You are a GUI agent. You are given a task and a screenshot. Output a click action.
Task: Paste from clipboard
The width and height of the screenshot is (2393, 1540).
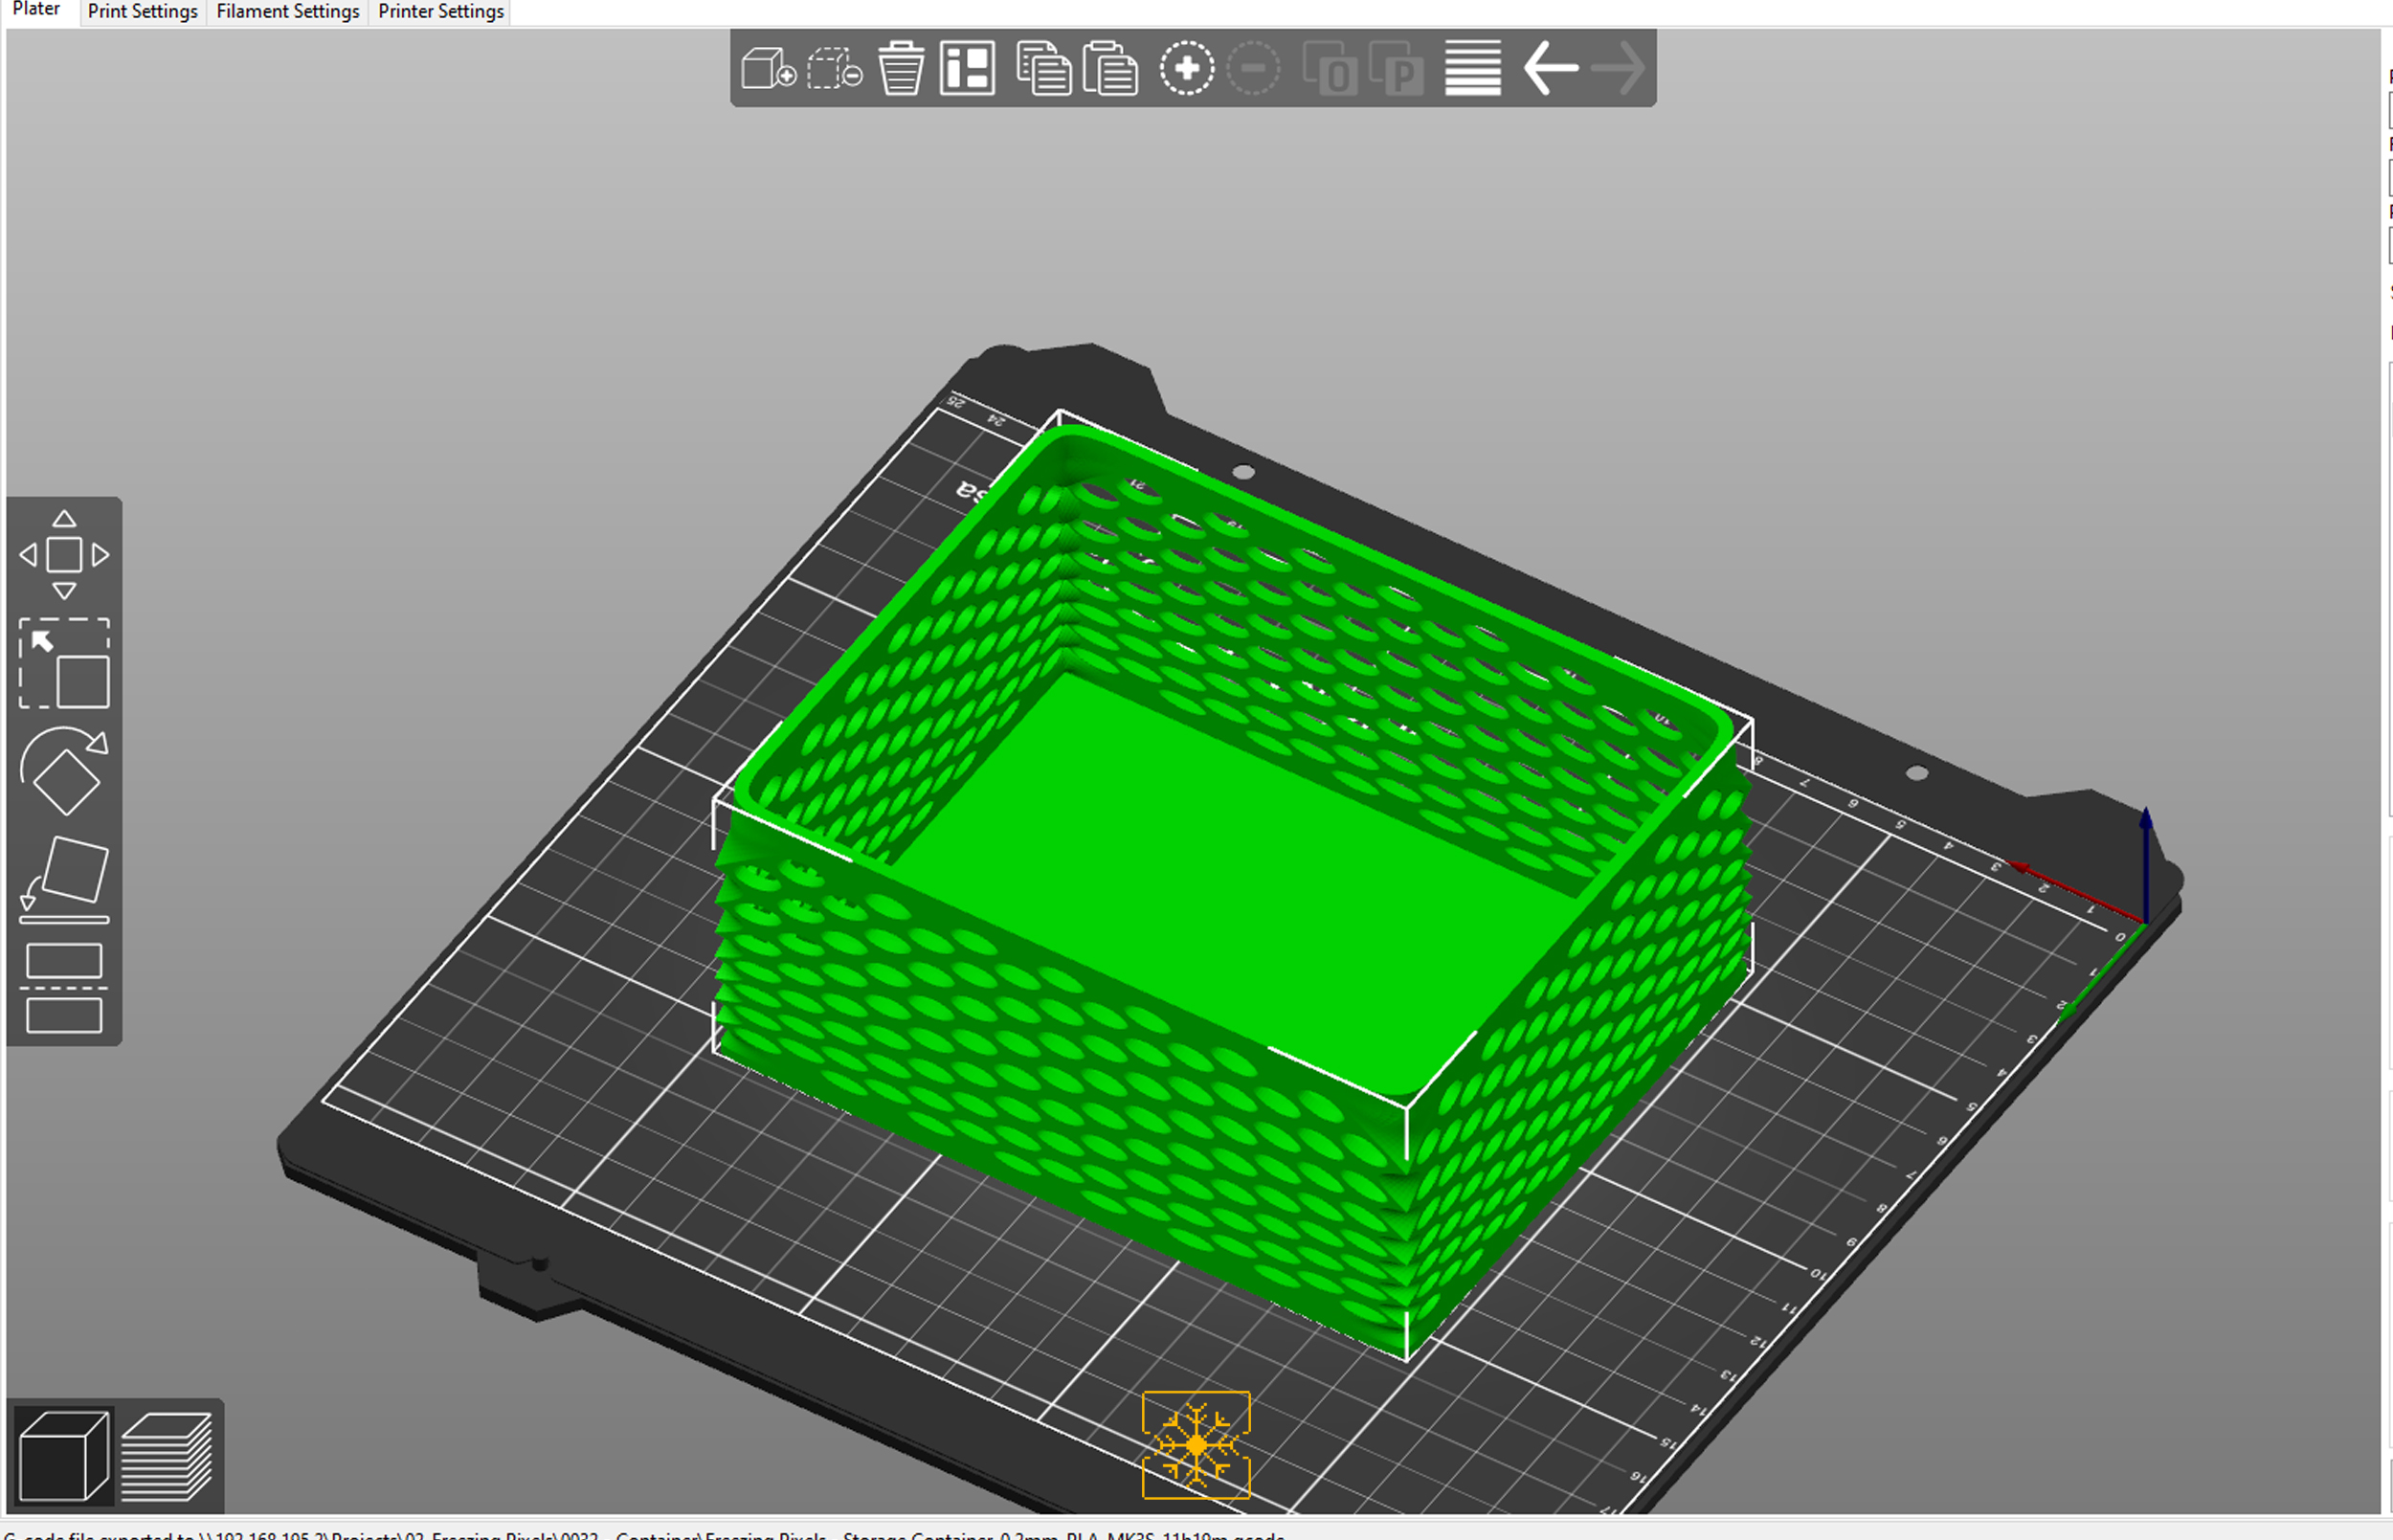tap(1110, 68)
